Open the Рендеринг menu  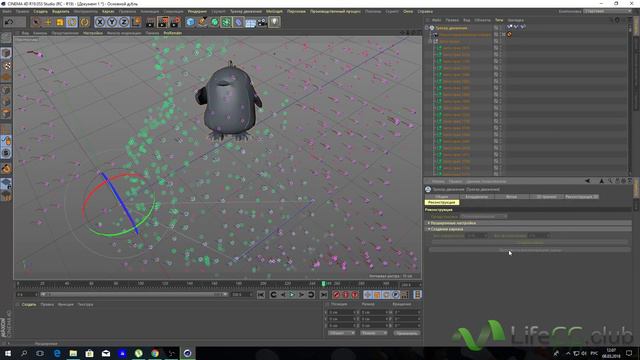coord(197,11)
